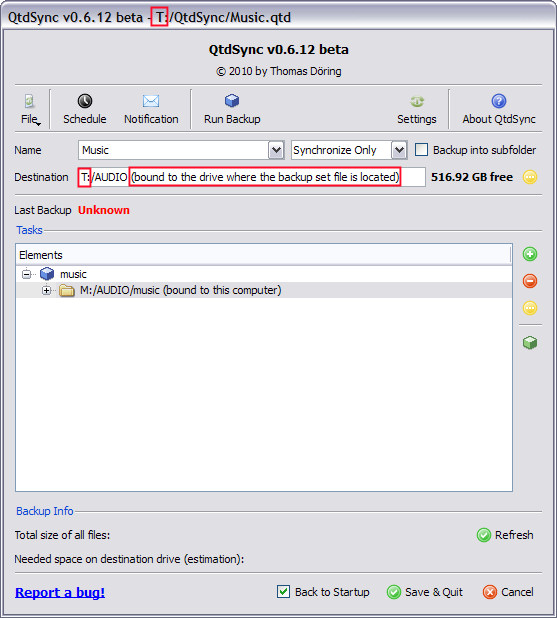The width and height of the screenshot is (557, 618).
Task: Open the Schedule clock icon
Action: click(85, 101)
